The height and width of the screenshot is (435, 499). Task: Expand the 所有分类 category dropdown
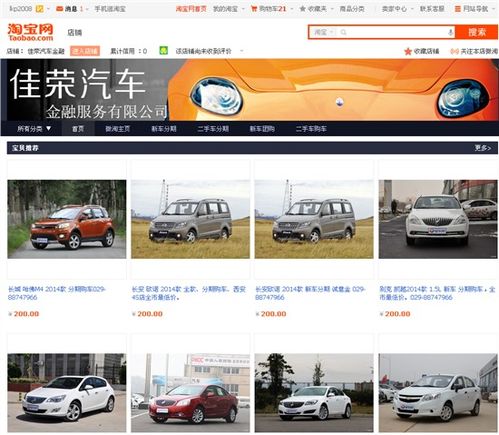point(34,129)
